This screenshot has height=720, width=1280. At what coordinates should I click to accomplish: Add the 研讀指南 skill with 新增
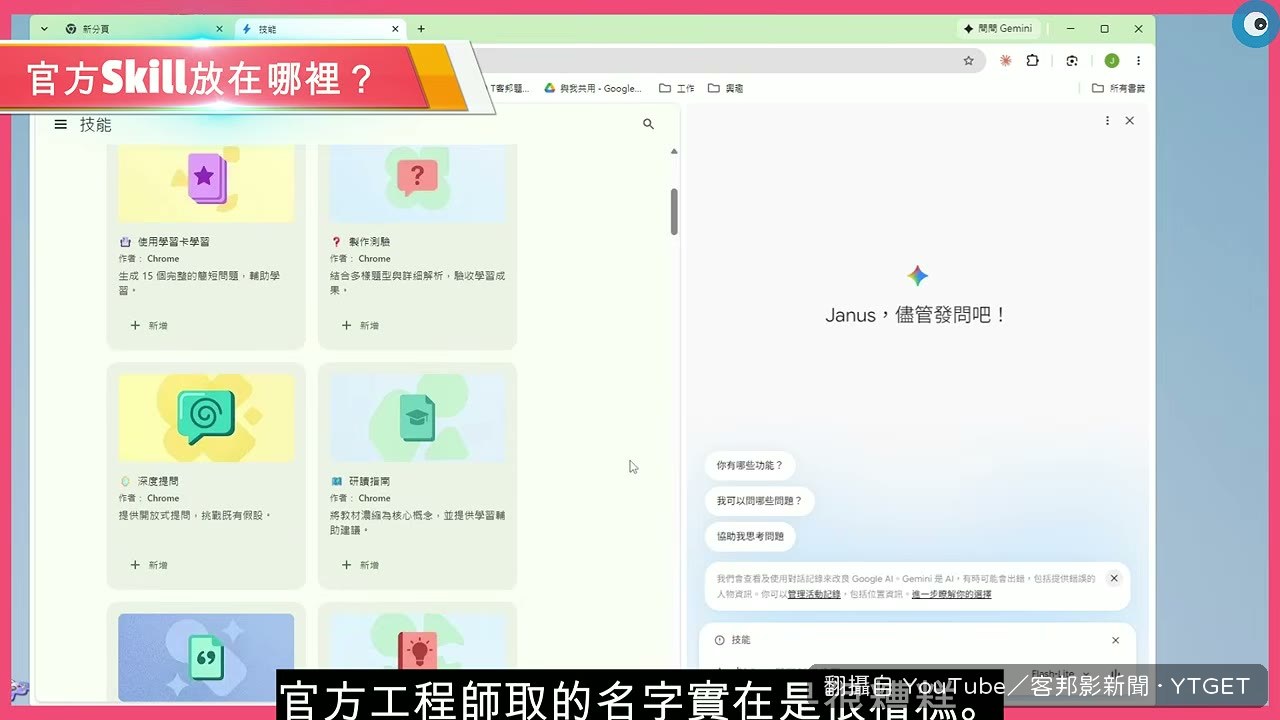pyautogui.click(x=360, y=565)
